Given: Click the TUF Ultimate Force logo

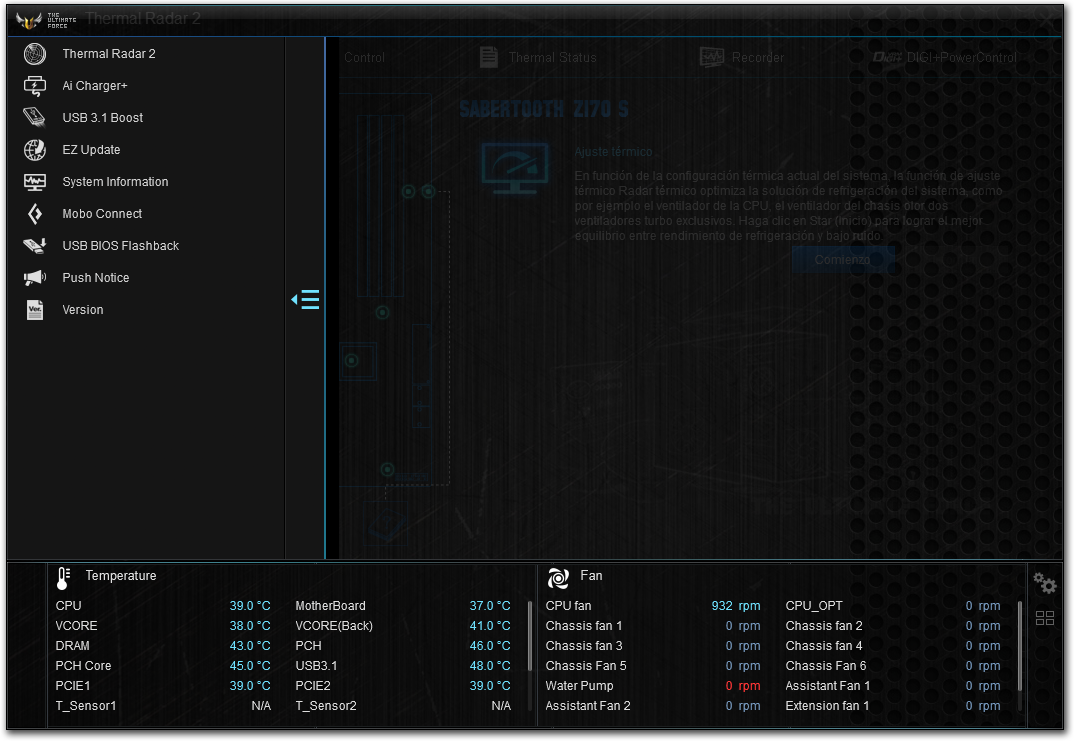Looking at the screenshot, I should (46, 21).
